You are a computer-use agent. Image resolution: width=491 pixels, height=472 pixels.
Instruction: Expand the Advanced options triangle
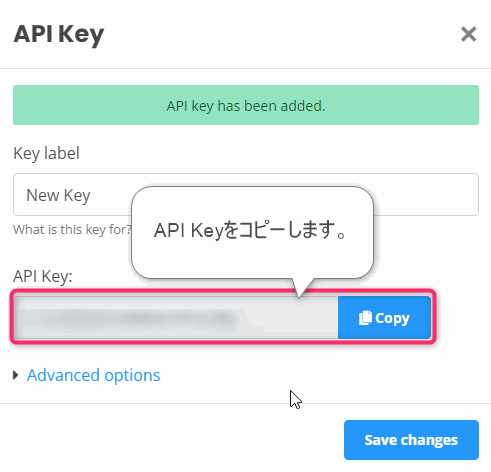(x=15, y=375)
